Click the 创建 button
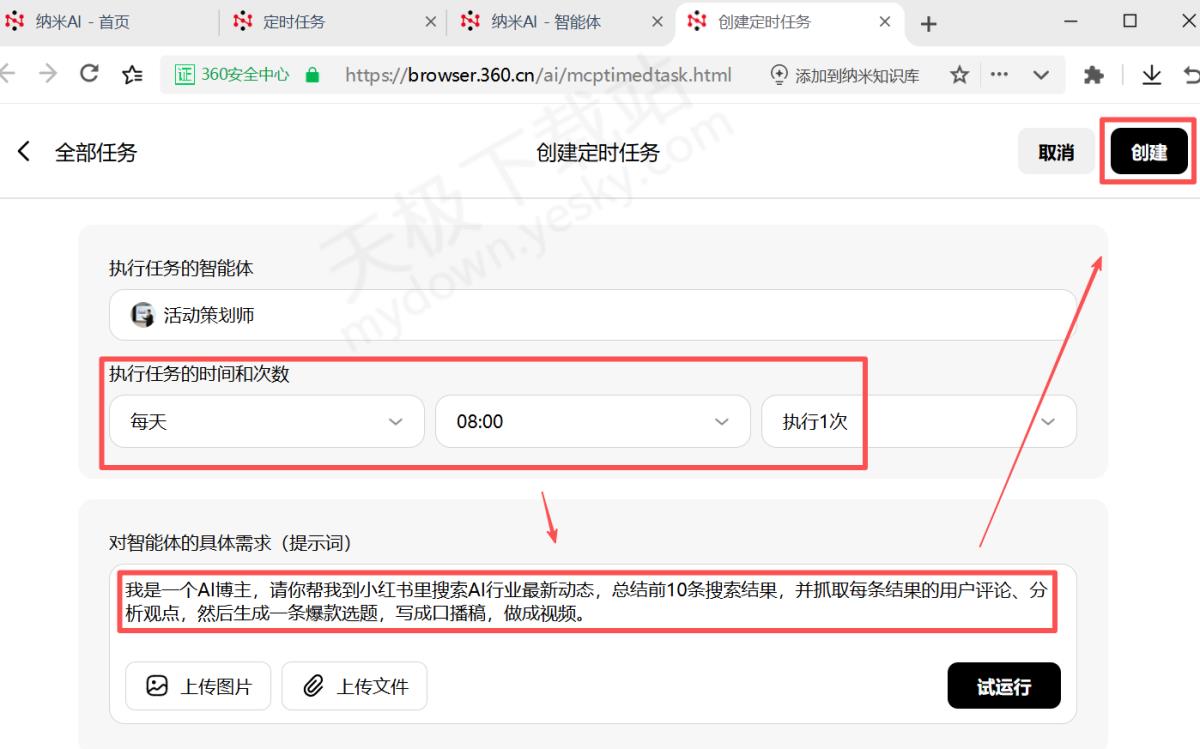Viewport: 1200px width, 749px height. coord(1149,152)
